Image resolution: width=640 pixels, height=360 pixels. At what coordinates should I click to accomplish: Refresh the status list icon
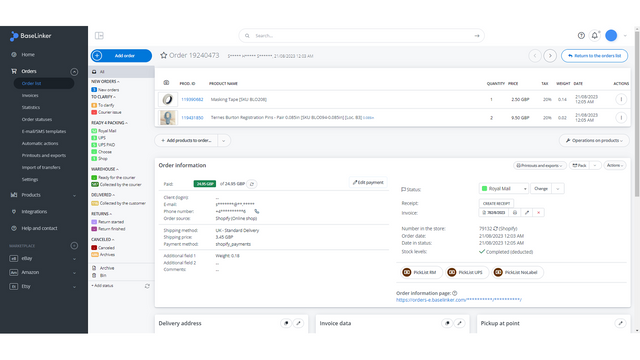[147, 286]
